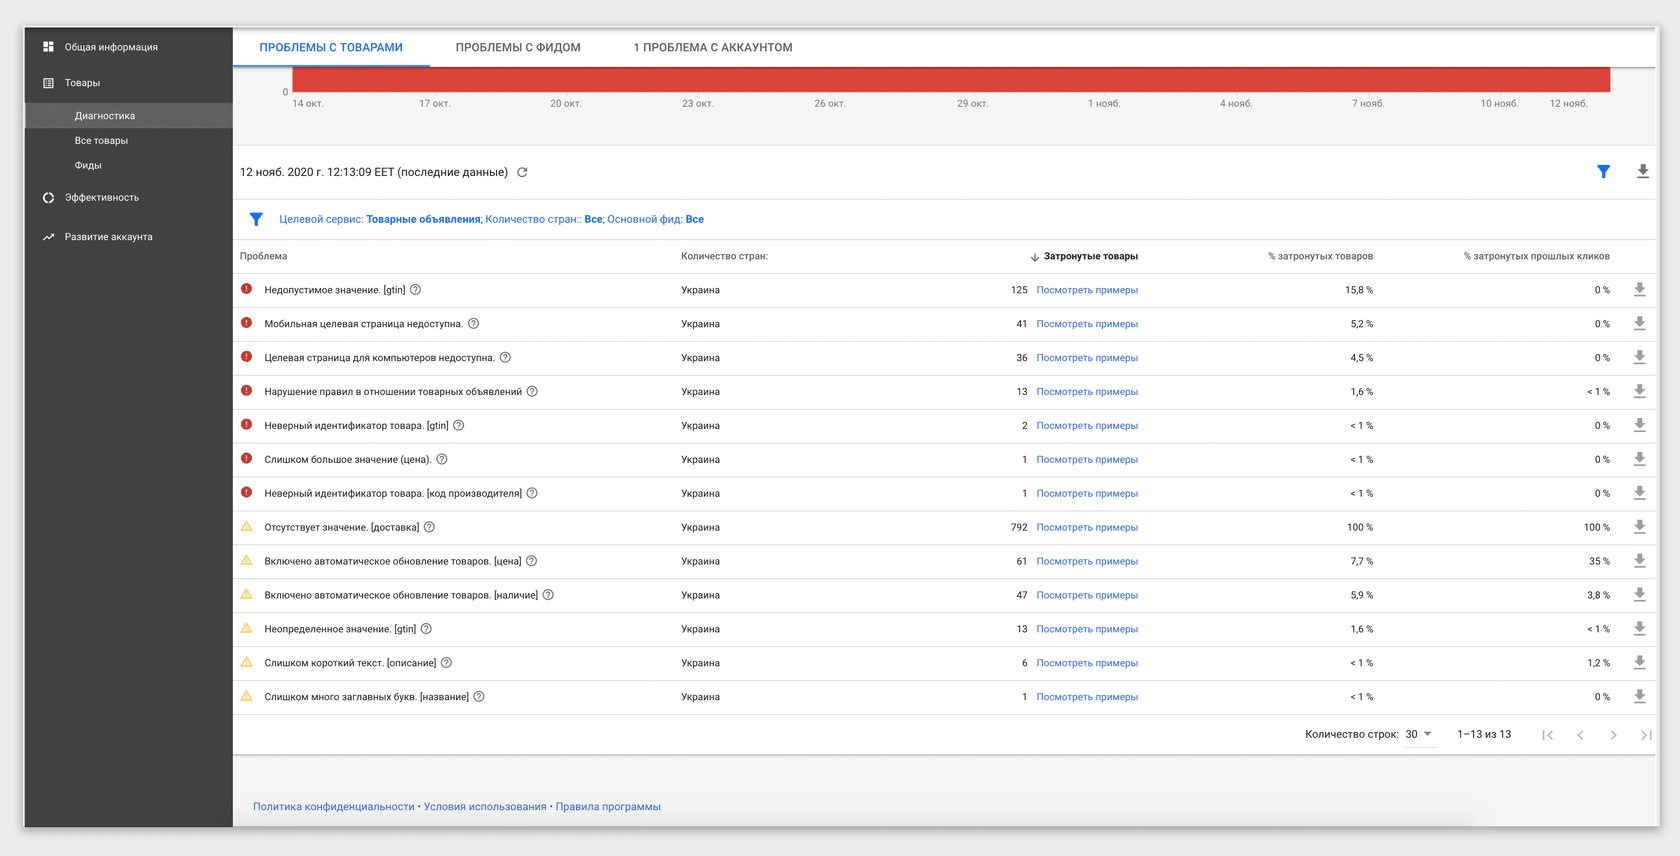Click help icon for mobile landing page issue
The width and height of the screenshot is (1680, 856).
pos(474,324)
